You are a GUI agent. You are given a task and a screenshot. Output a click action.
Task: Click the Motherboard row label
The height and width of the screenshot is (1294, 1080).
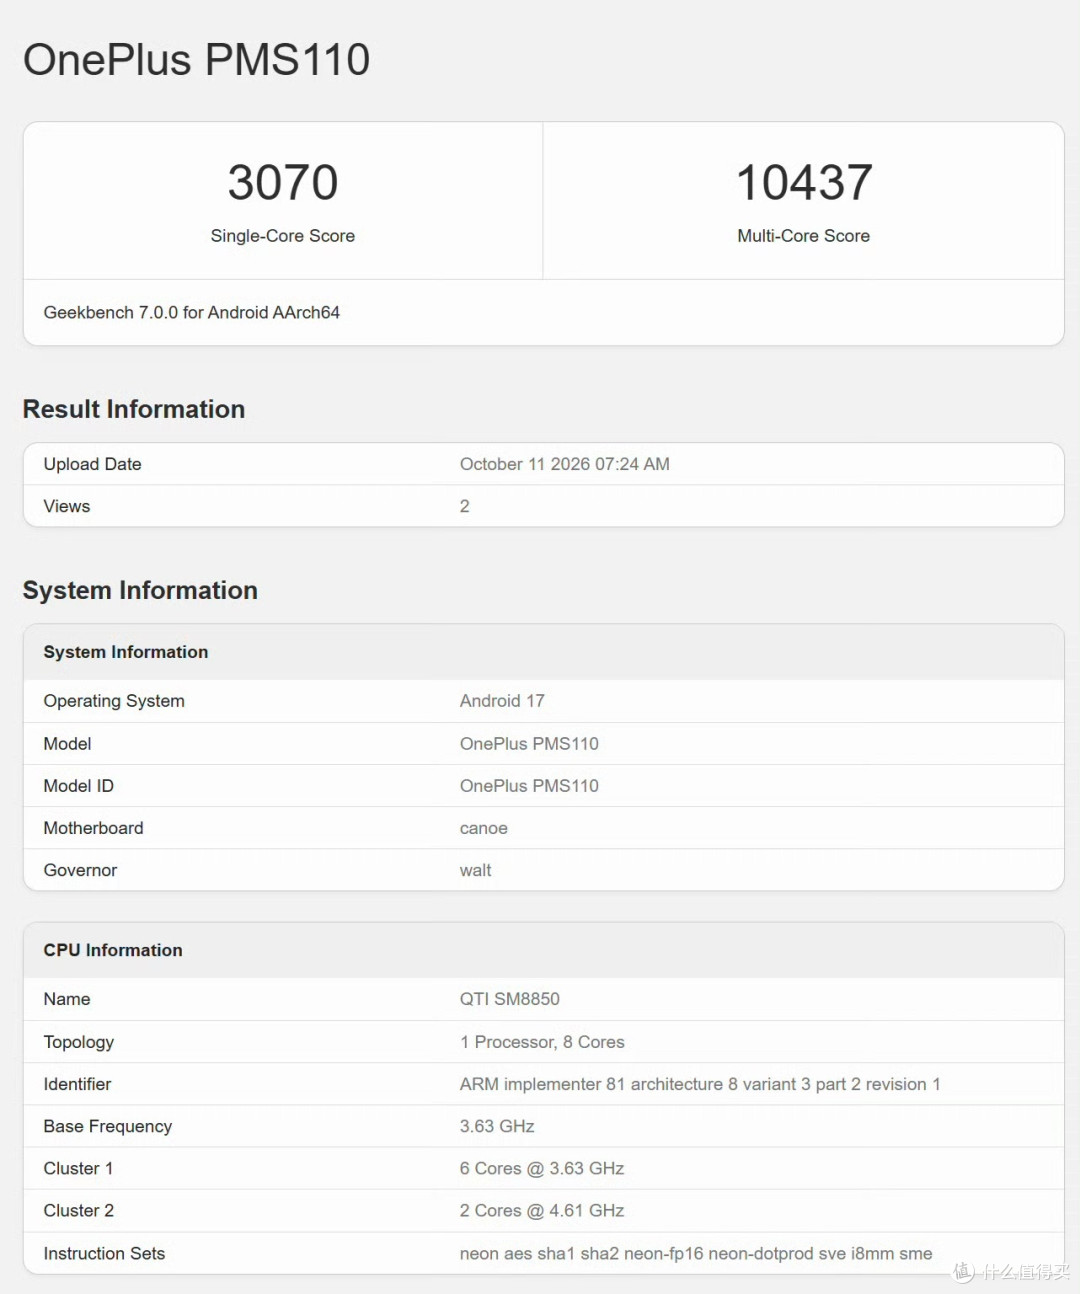point(94,828)
